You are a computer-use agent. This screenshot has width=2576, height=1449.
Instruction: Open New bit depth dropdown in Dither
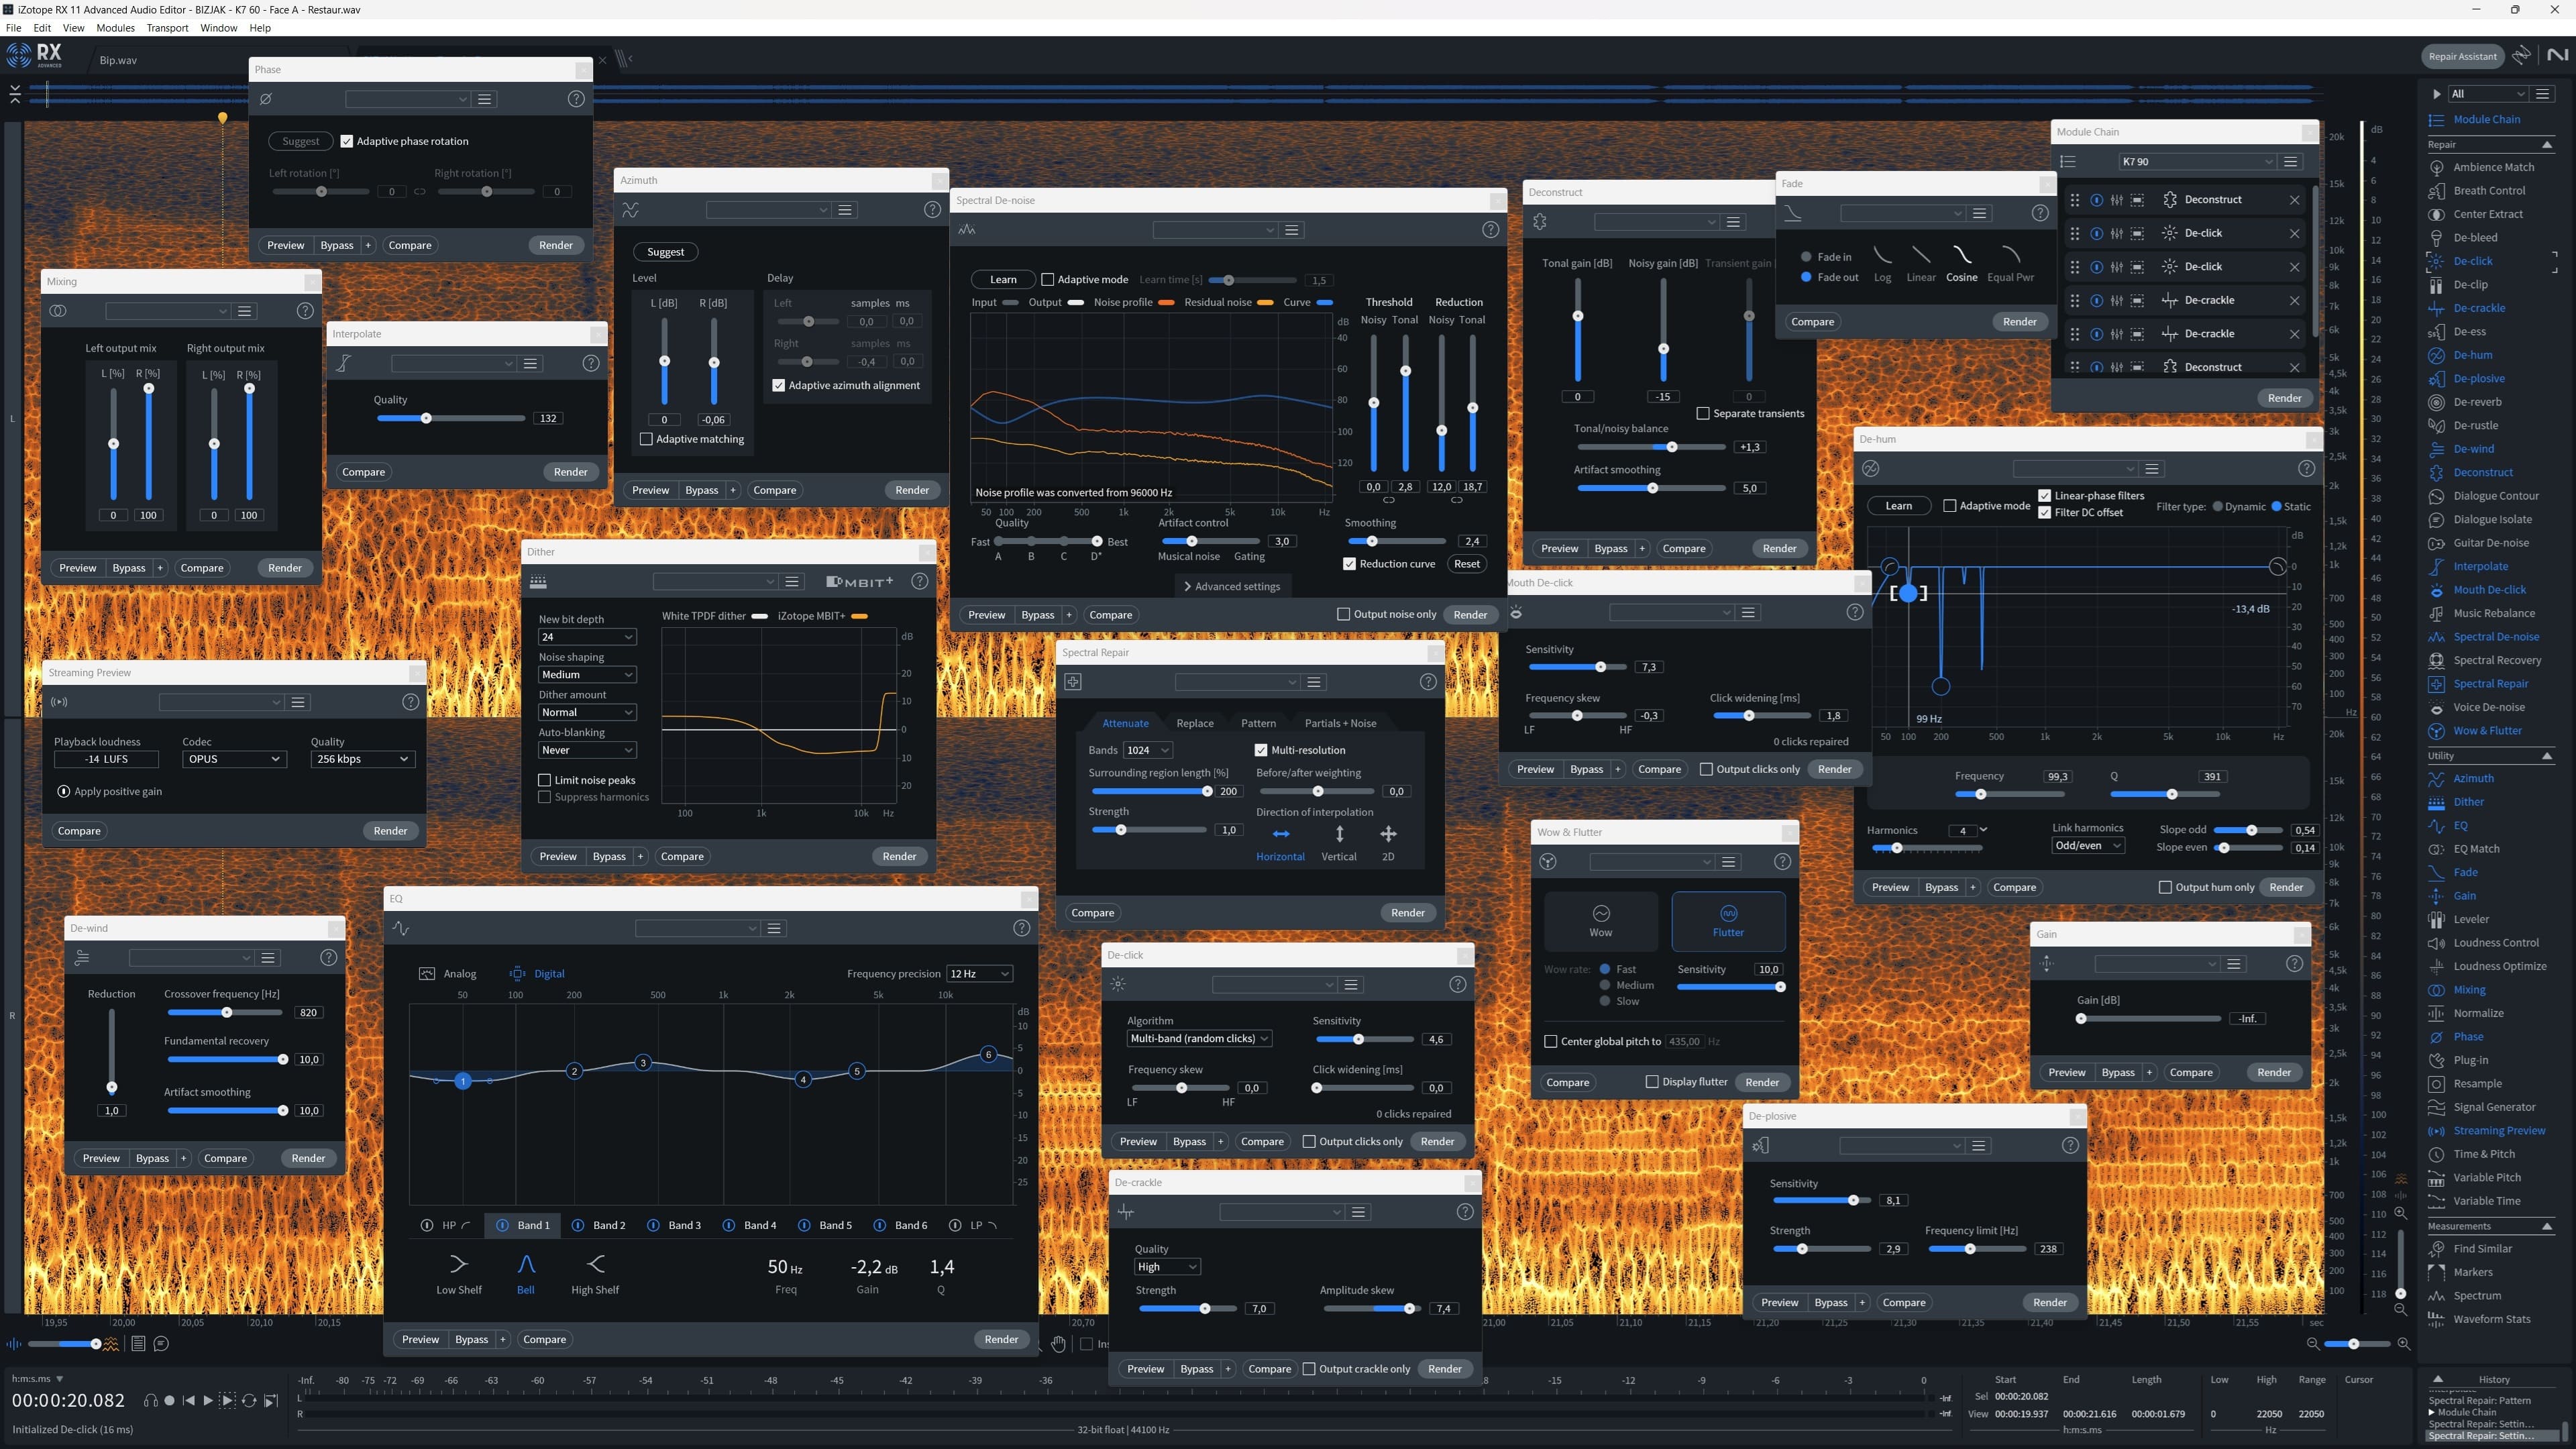tap(587, 637)
